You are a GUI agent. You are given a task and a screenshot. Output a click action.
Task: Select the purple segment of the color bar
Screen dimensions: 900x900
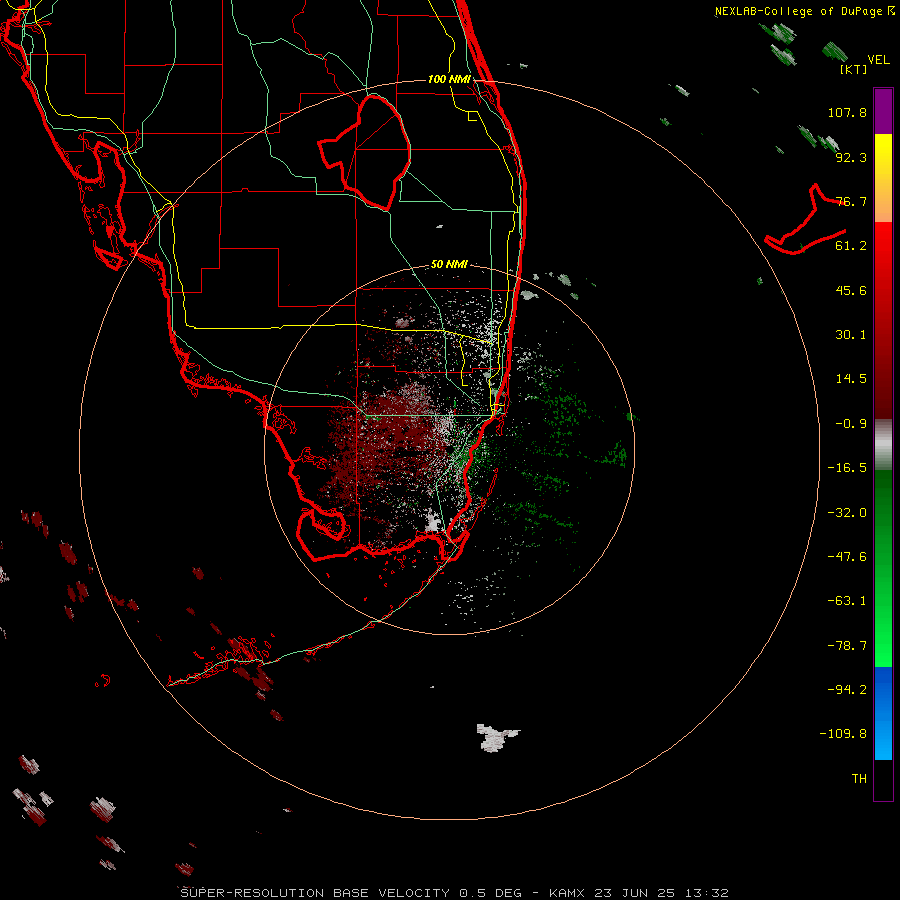(x=883, y=111)
